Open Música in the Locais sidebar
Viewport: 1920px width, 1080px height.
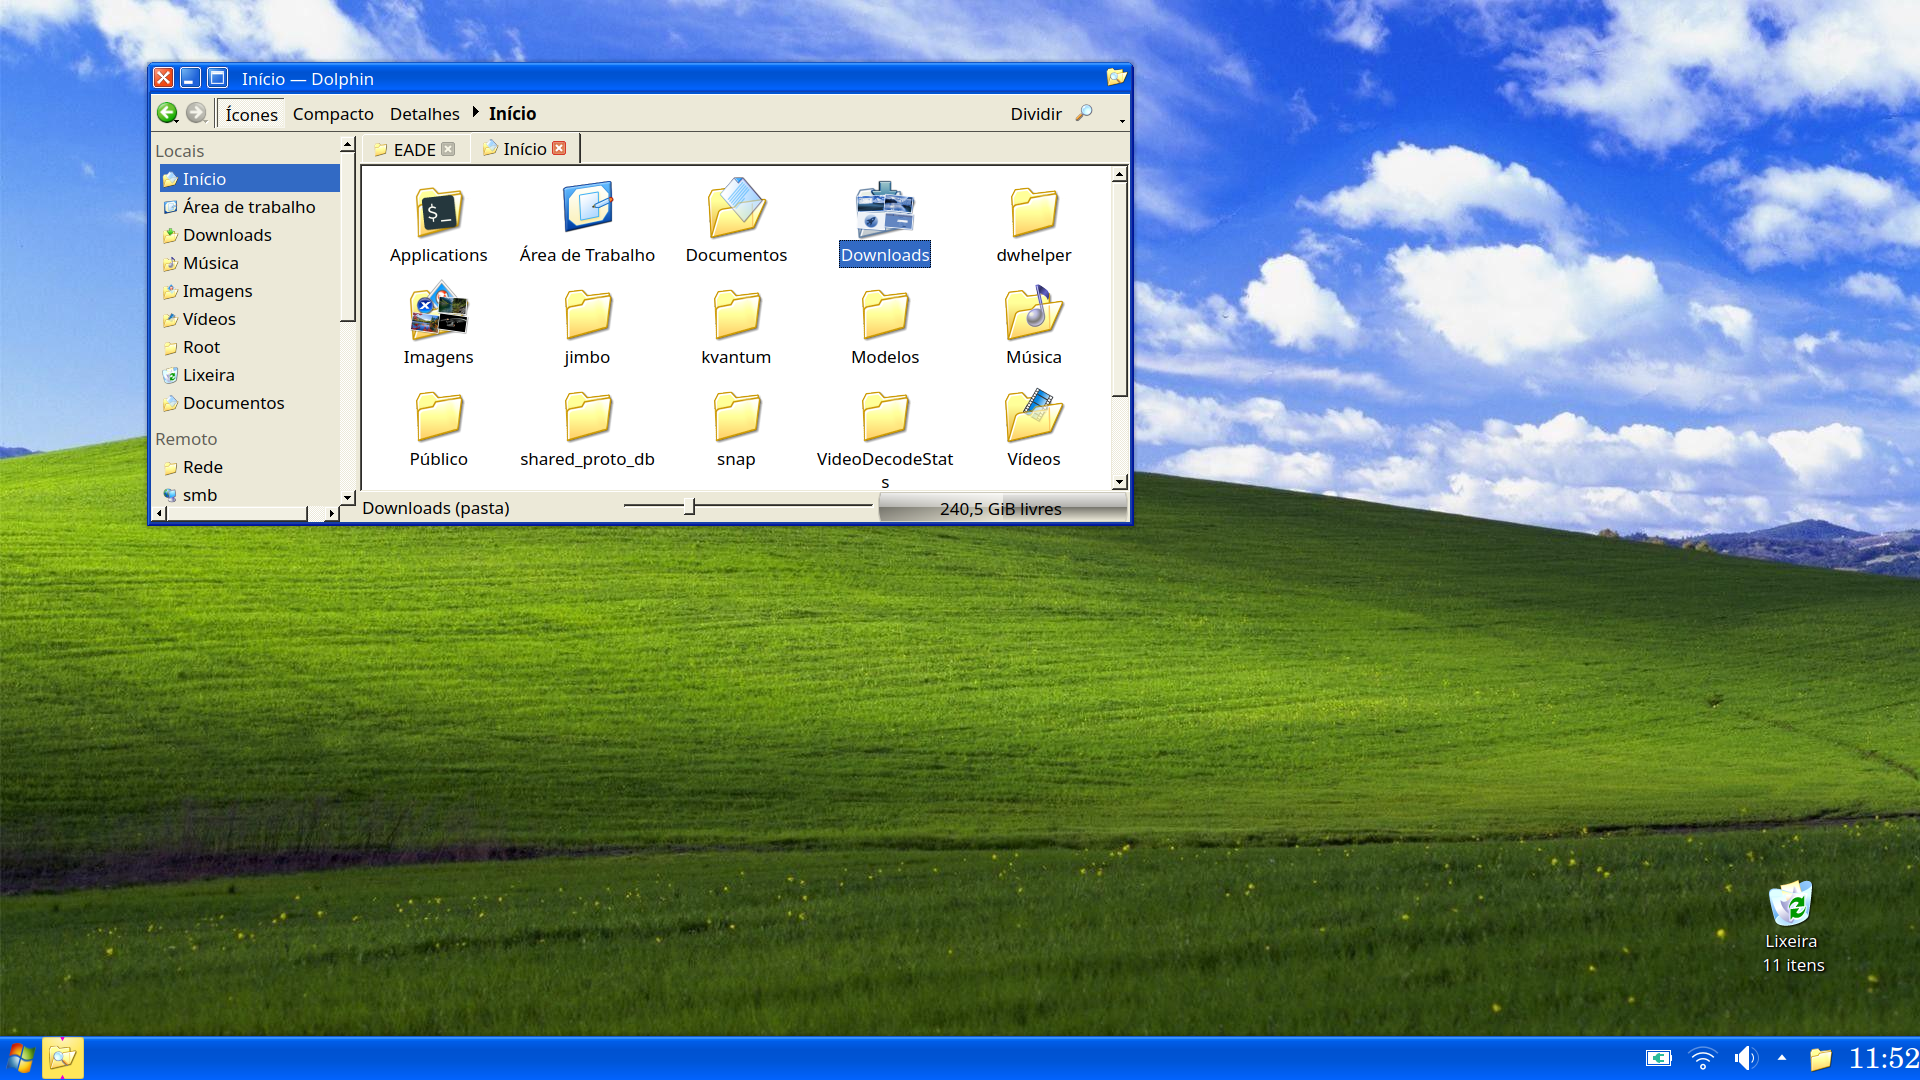click(x=250, y=263)
